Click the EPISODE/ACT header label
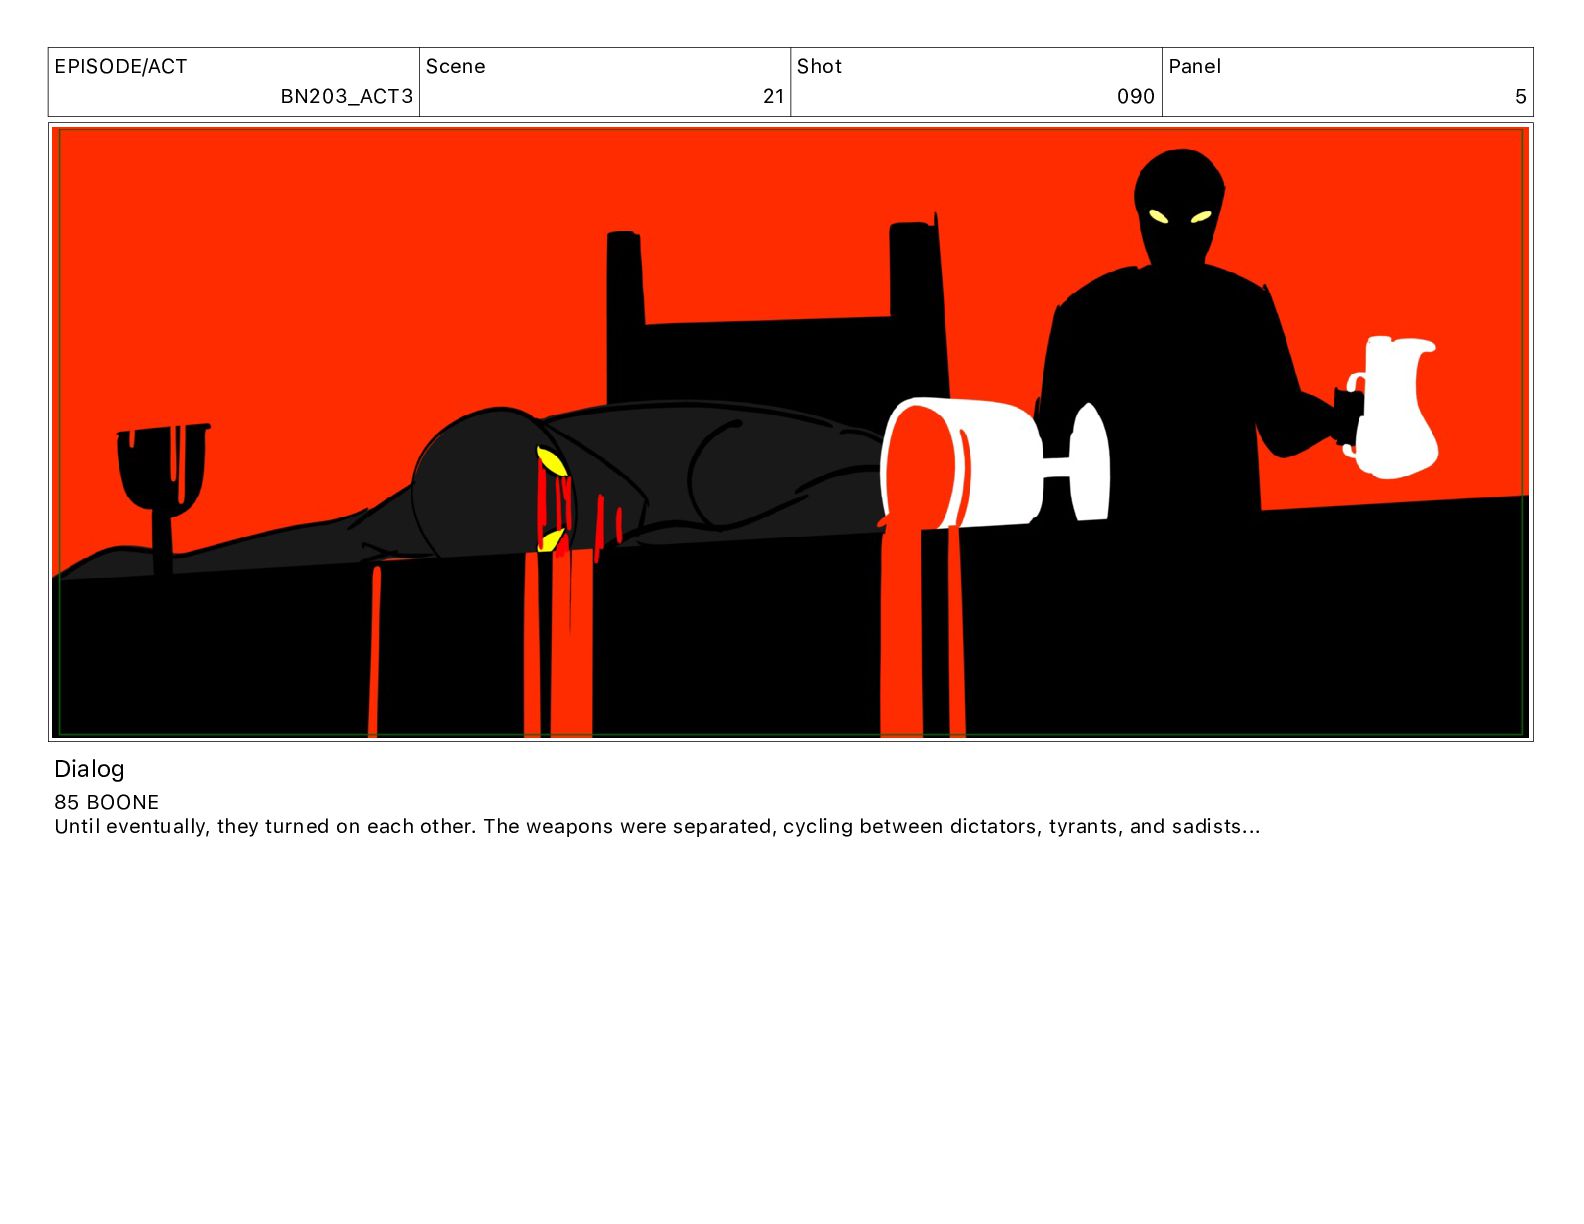This screenshot has width=1584, height=1224. click(121, 67)
